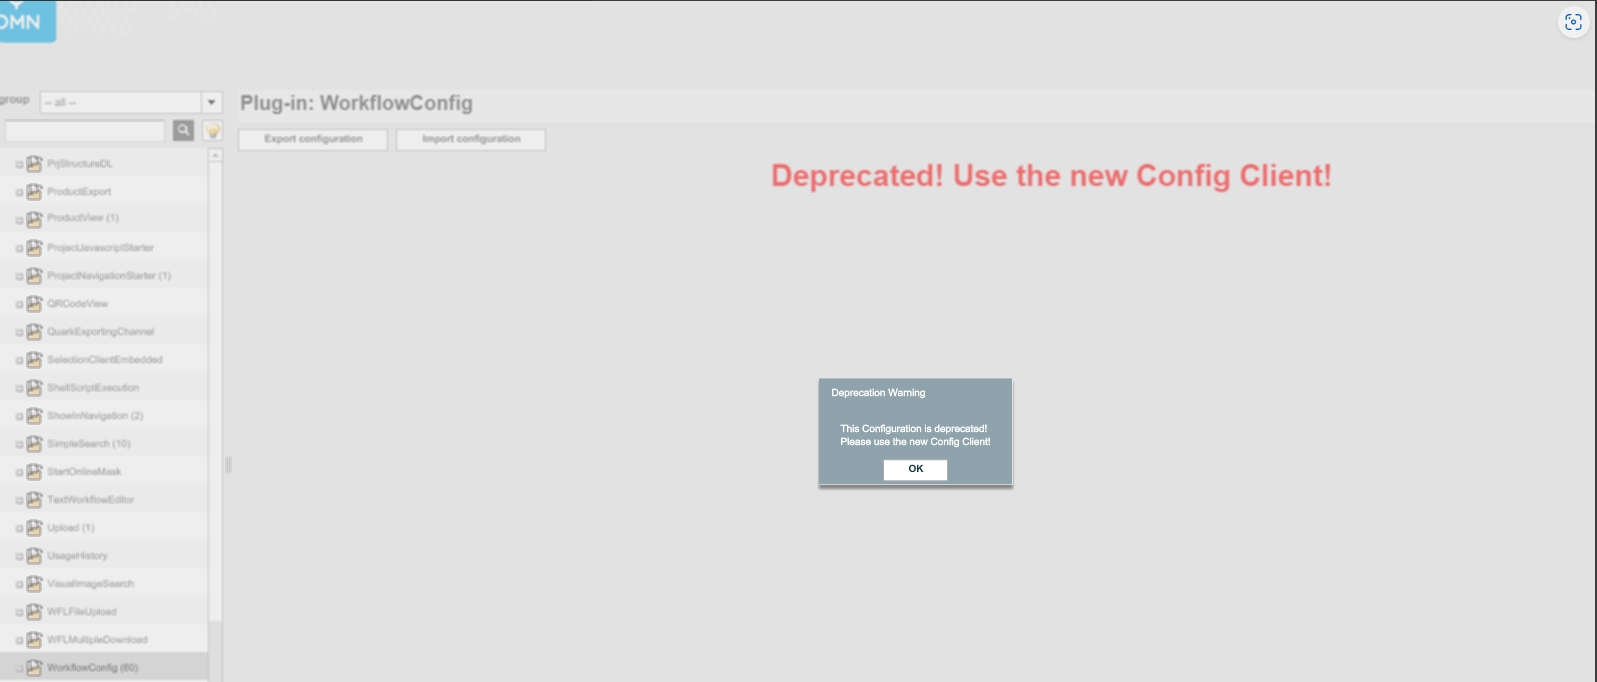The width and height of the screenshot is (1597, 682).
Task: Click the plug-in search input field
Action: (x=85, y=131)
